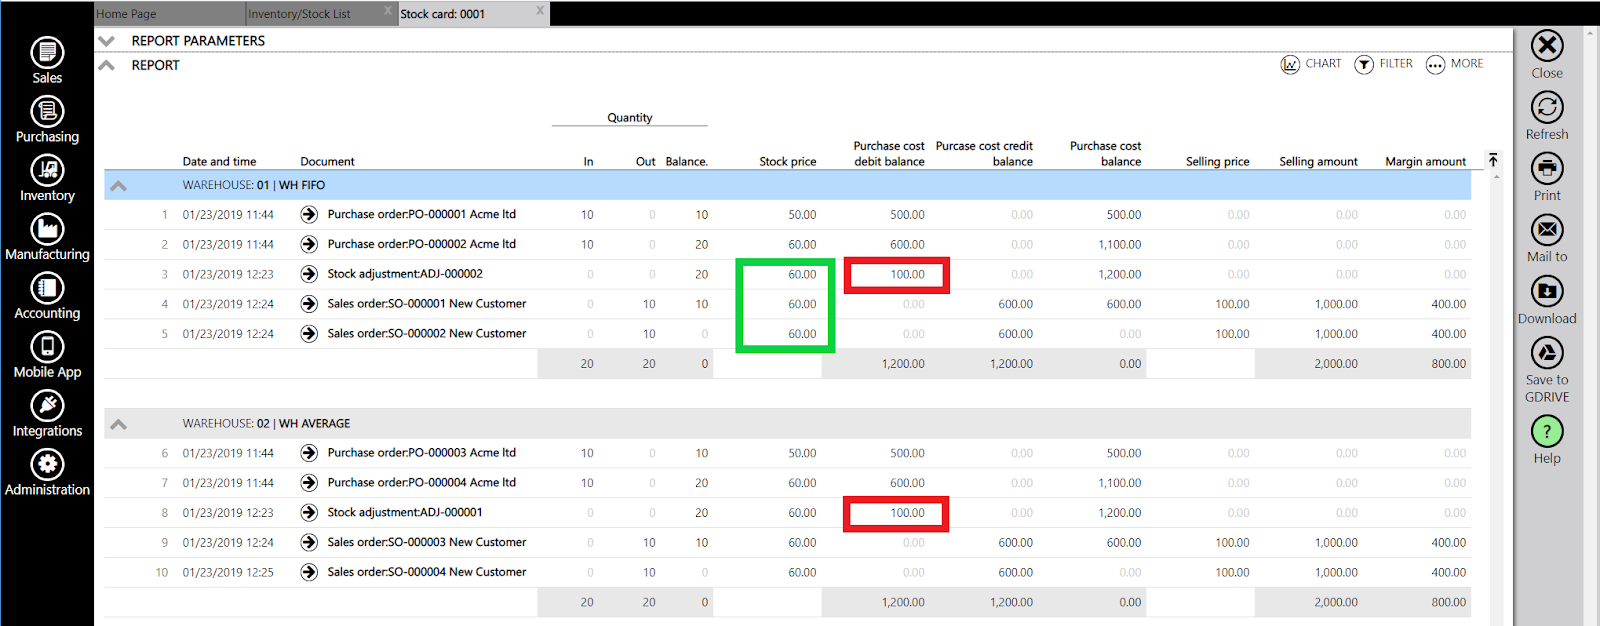Open Sales order SO-000001 New Customer
This screenshot has height=626, width=1600.
coord(427,304)
